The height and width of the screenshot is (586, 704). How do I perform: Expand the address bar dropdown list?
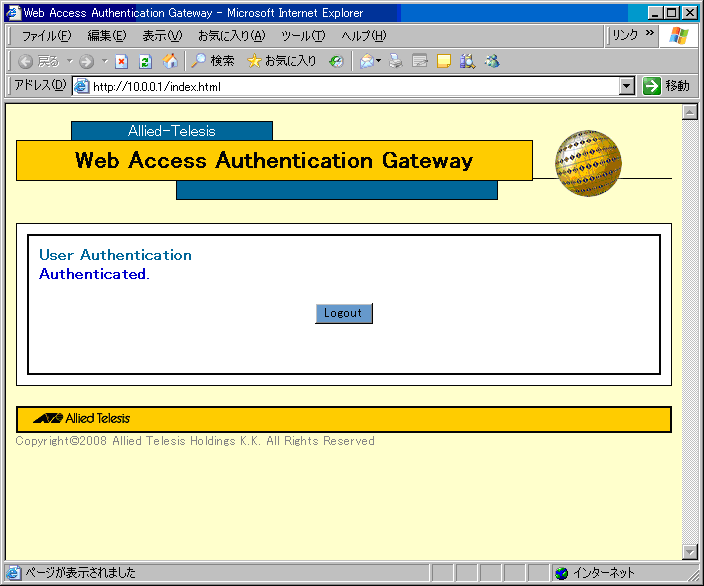(x=627, y=86)
